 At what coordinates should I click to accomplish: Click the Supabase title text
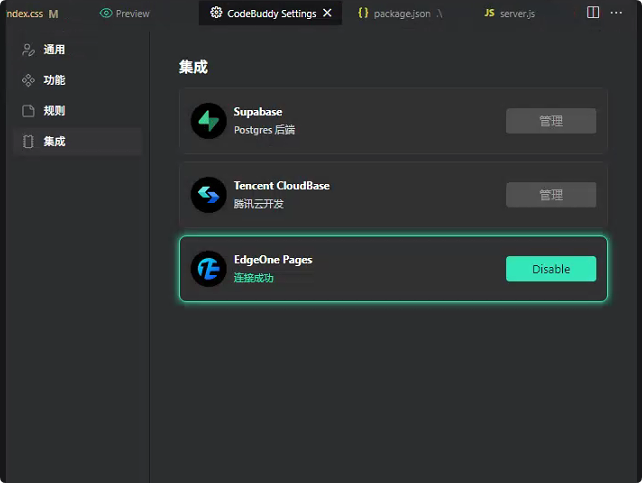pyautogui.click(x=258, y=112)
